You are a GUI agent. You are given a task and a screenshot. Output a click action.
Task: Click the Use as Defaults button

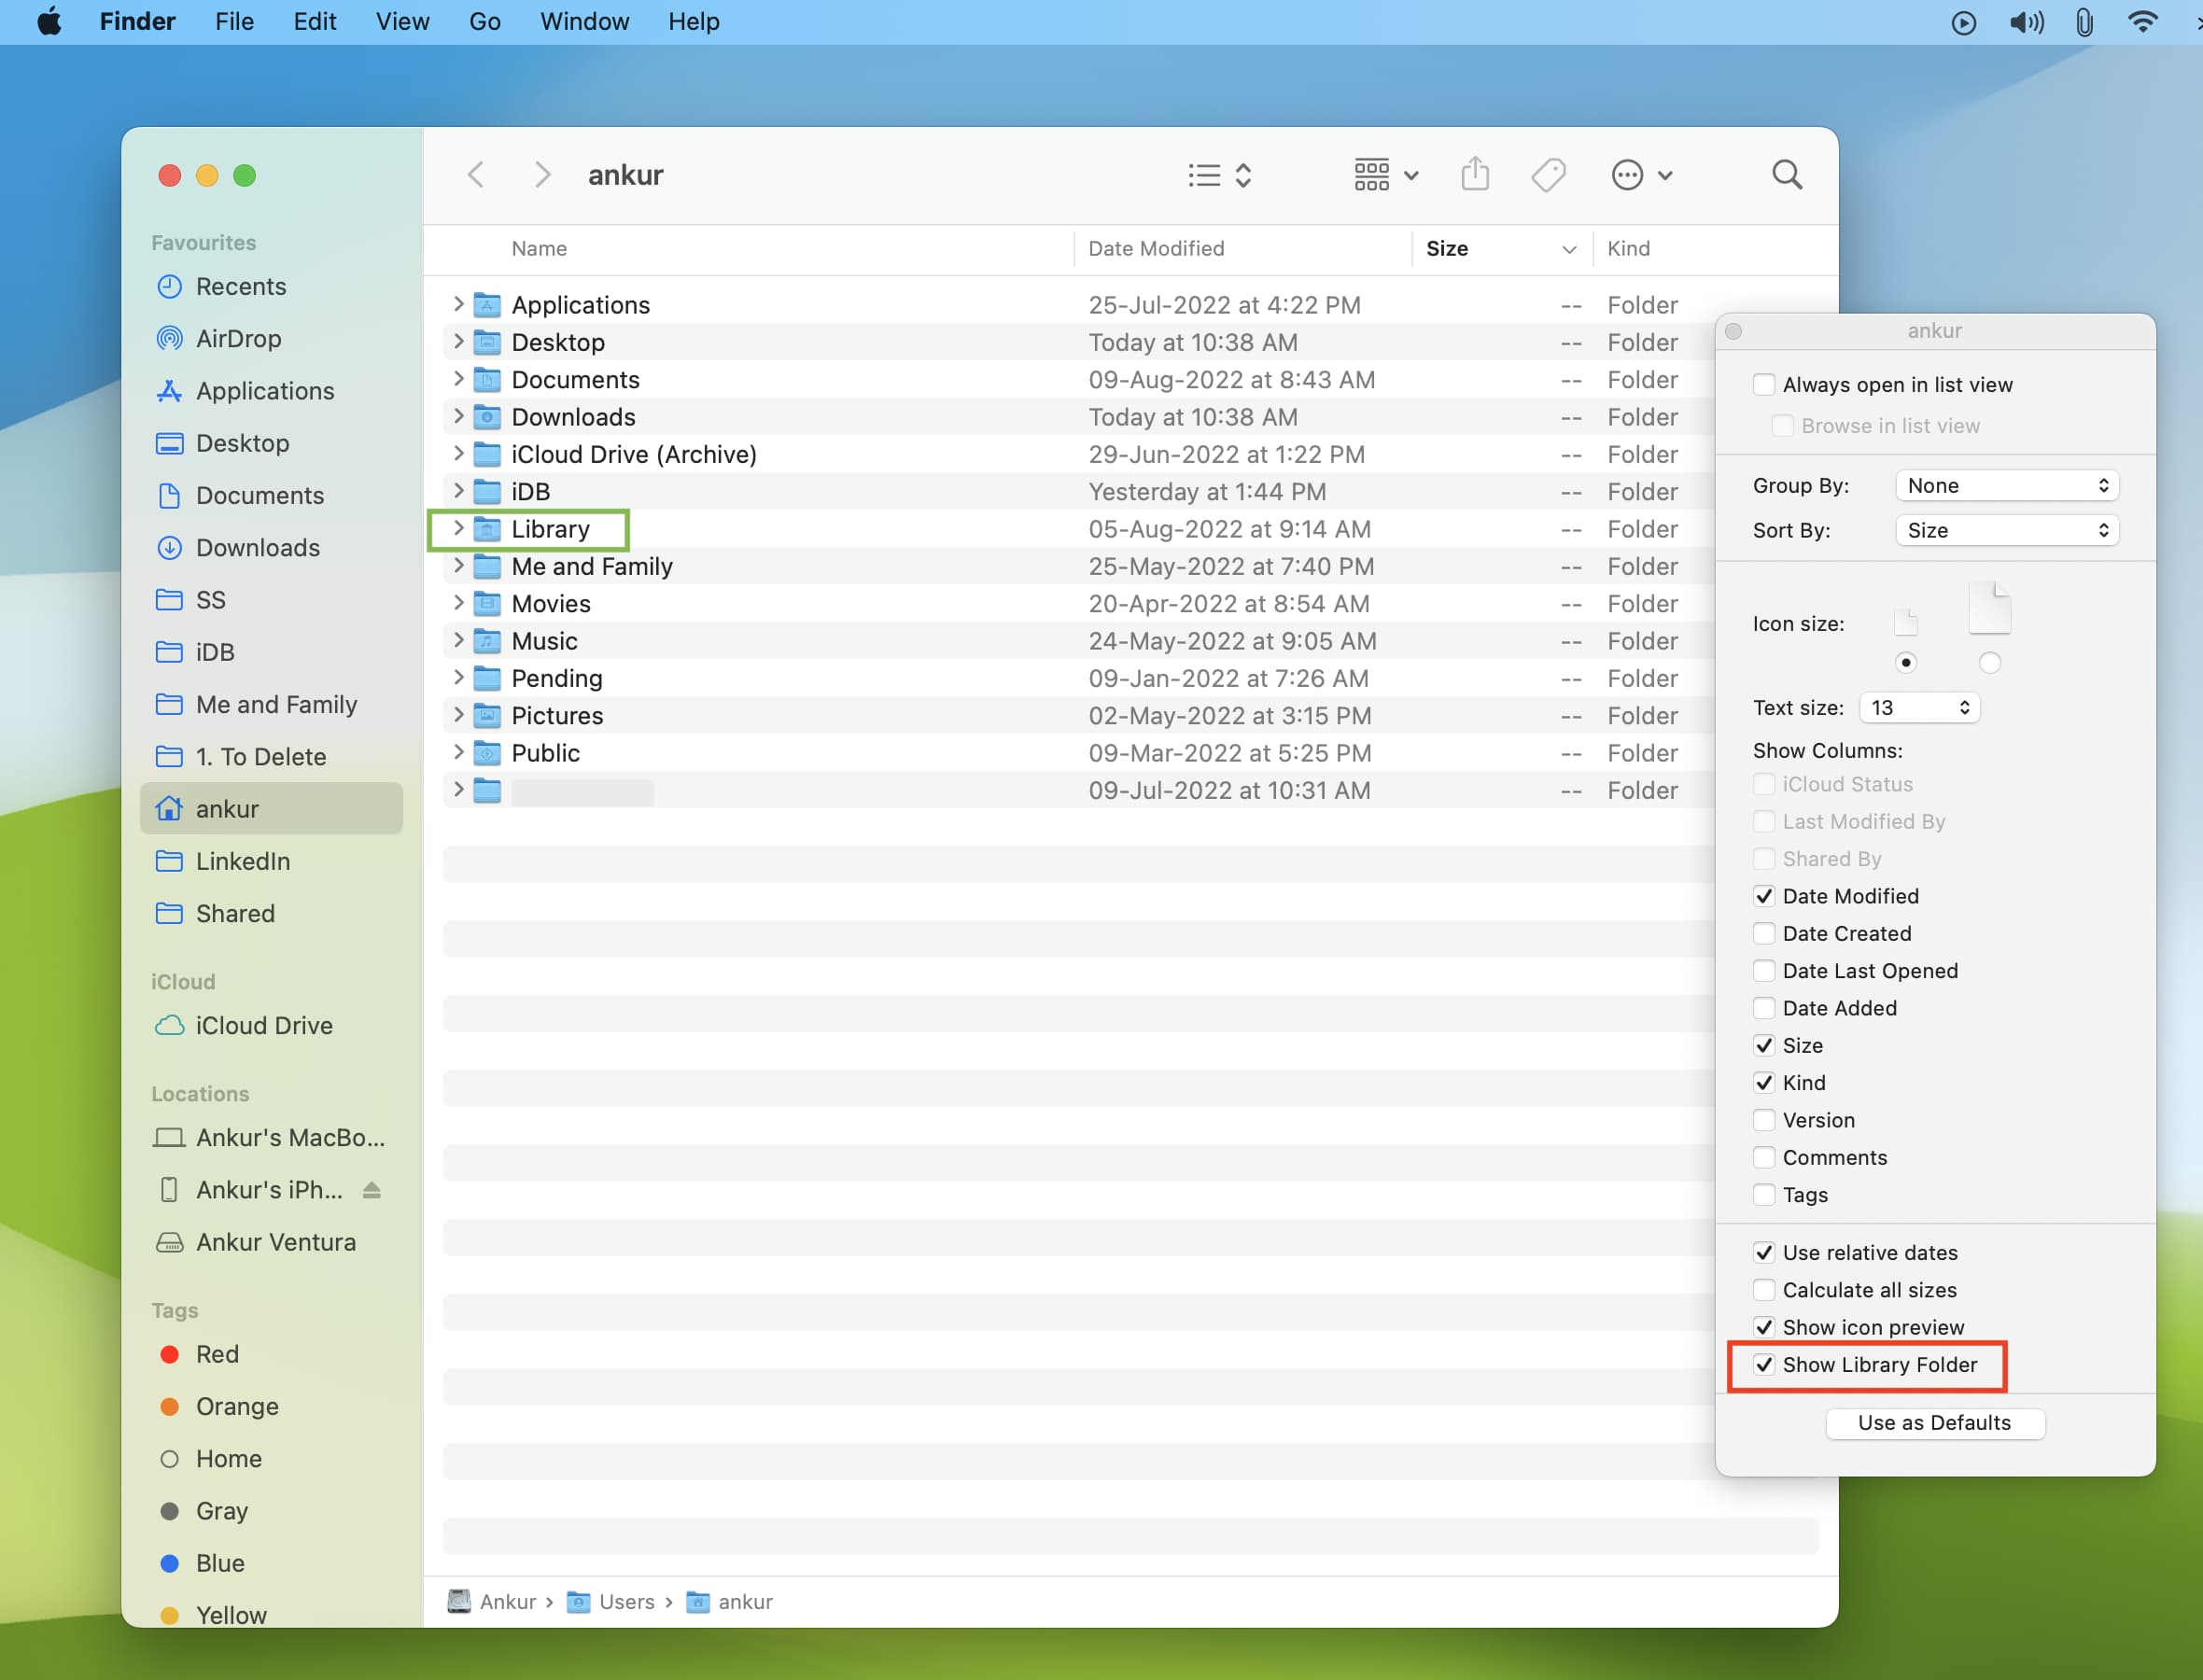1933,1423
